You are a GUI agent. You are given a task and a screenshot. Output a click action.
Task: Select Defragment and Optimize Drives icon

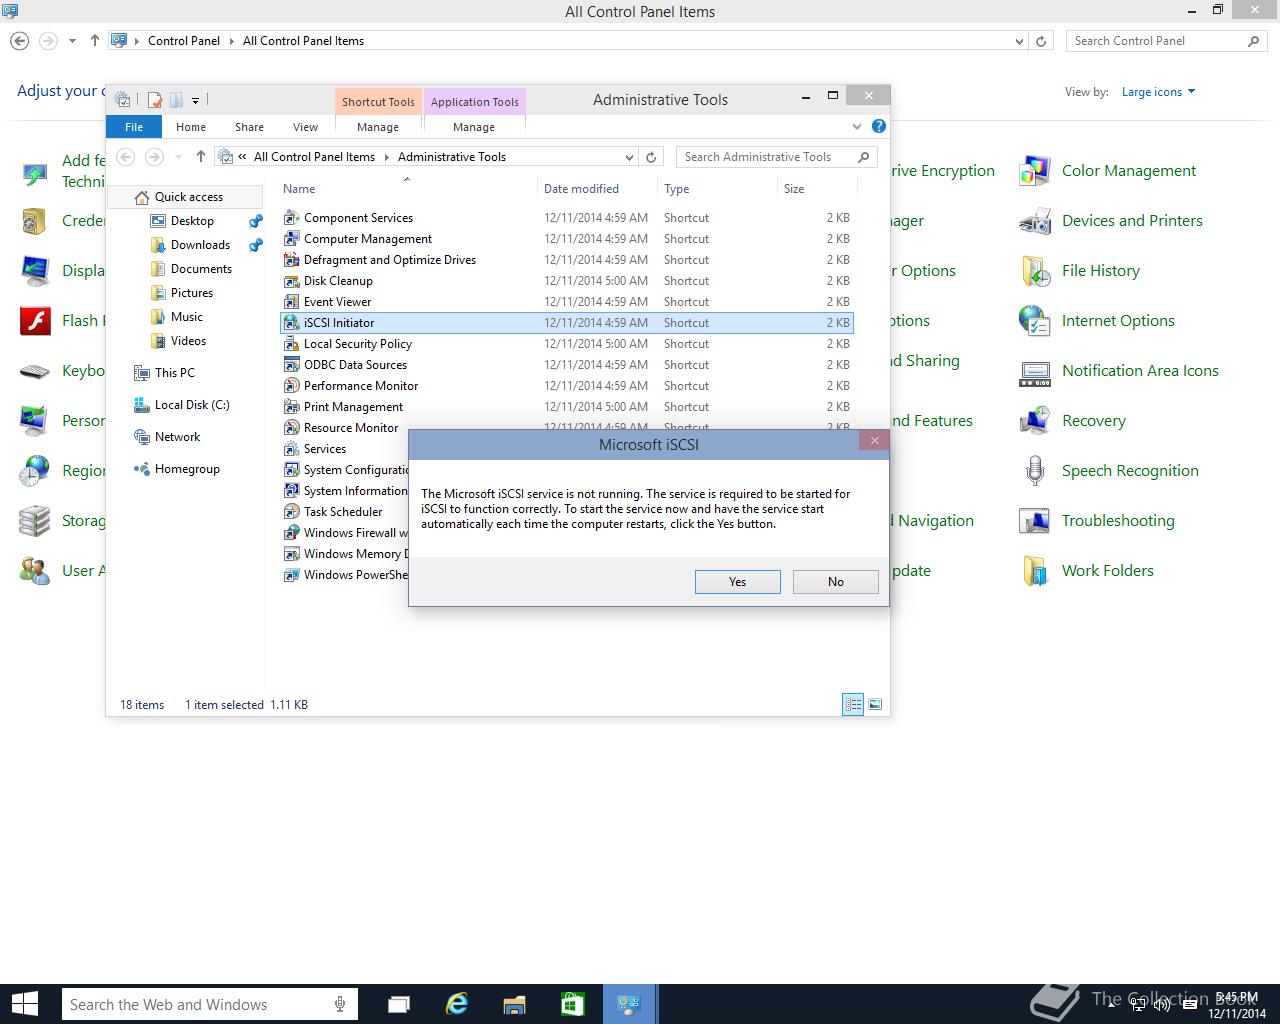click(291, 260)
